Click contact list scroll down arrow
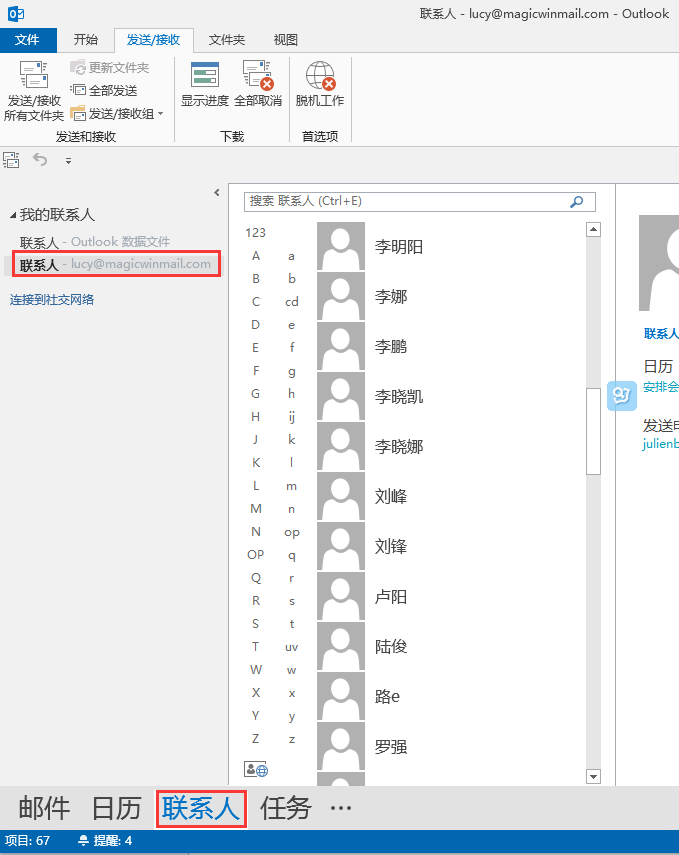Viewport: 679px width, 855px height. (593, 776)
